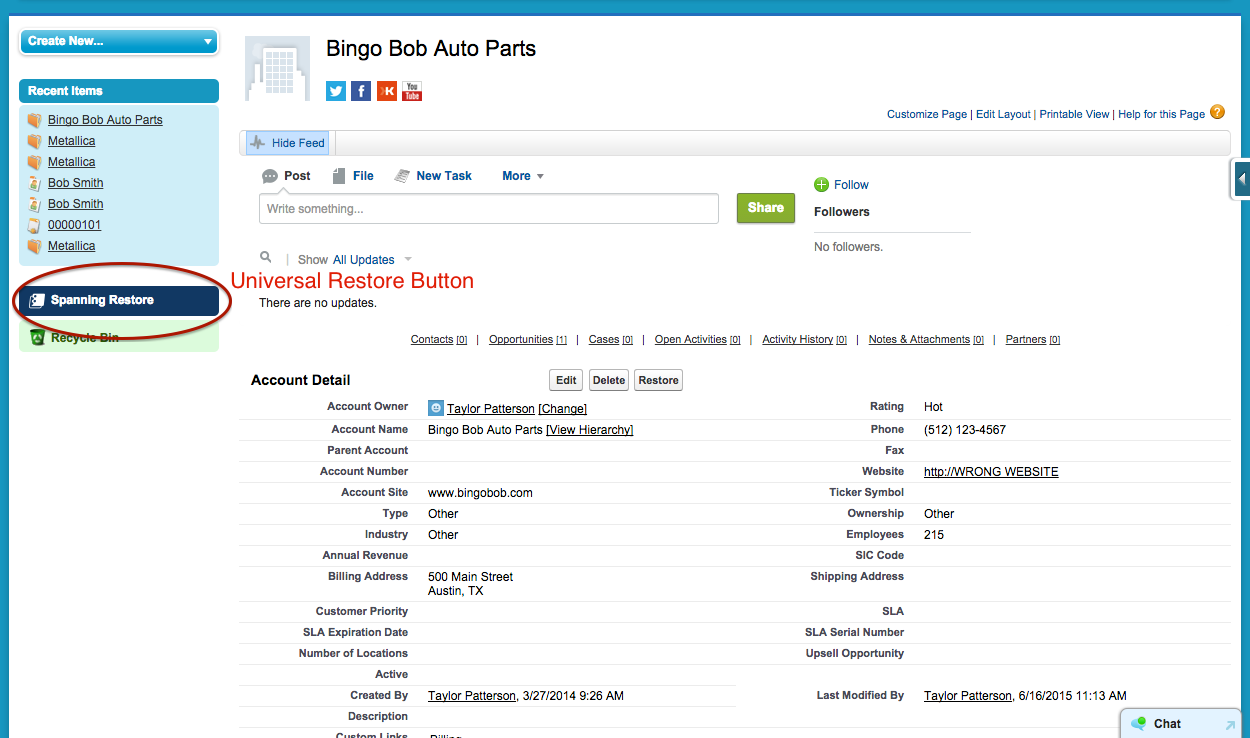Click Taylor Patterson account owner link
Screen dimensions: 1250x738
pyautogui.click(x=491, y=409)
